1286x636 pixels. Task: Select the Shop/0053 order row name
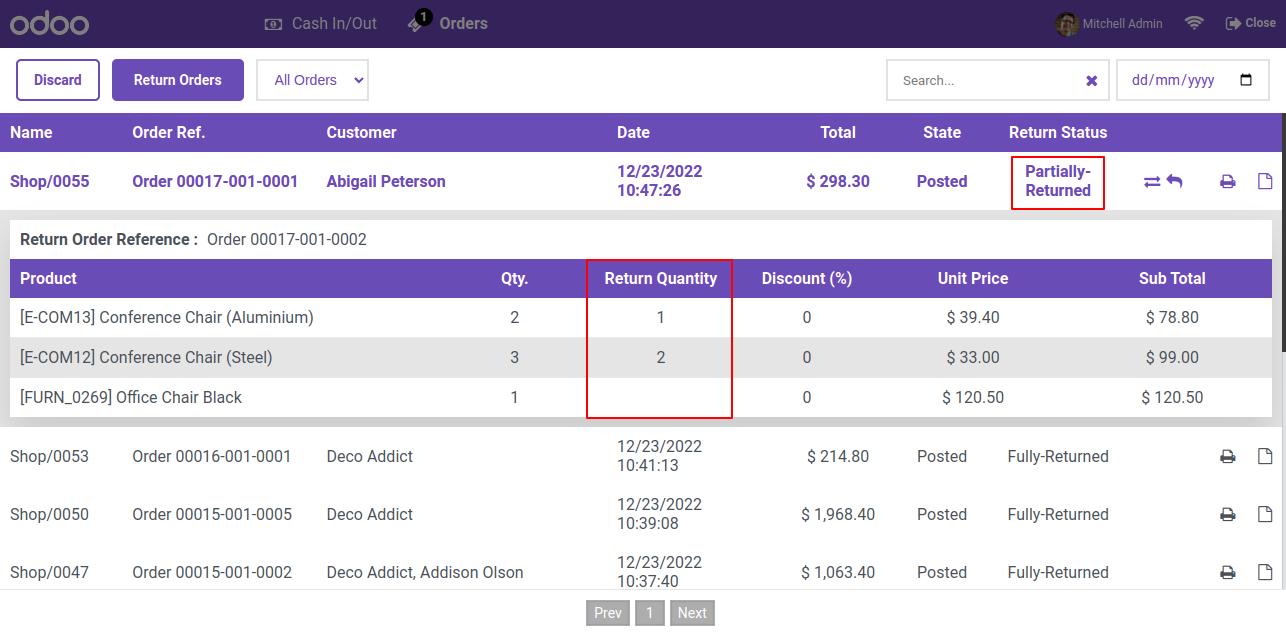click(50, 456)
